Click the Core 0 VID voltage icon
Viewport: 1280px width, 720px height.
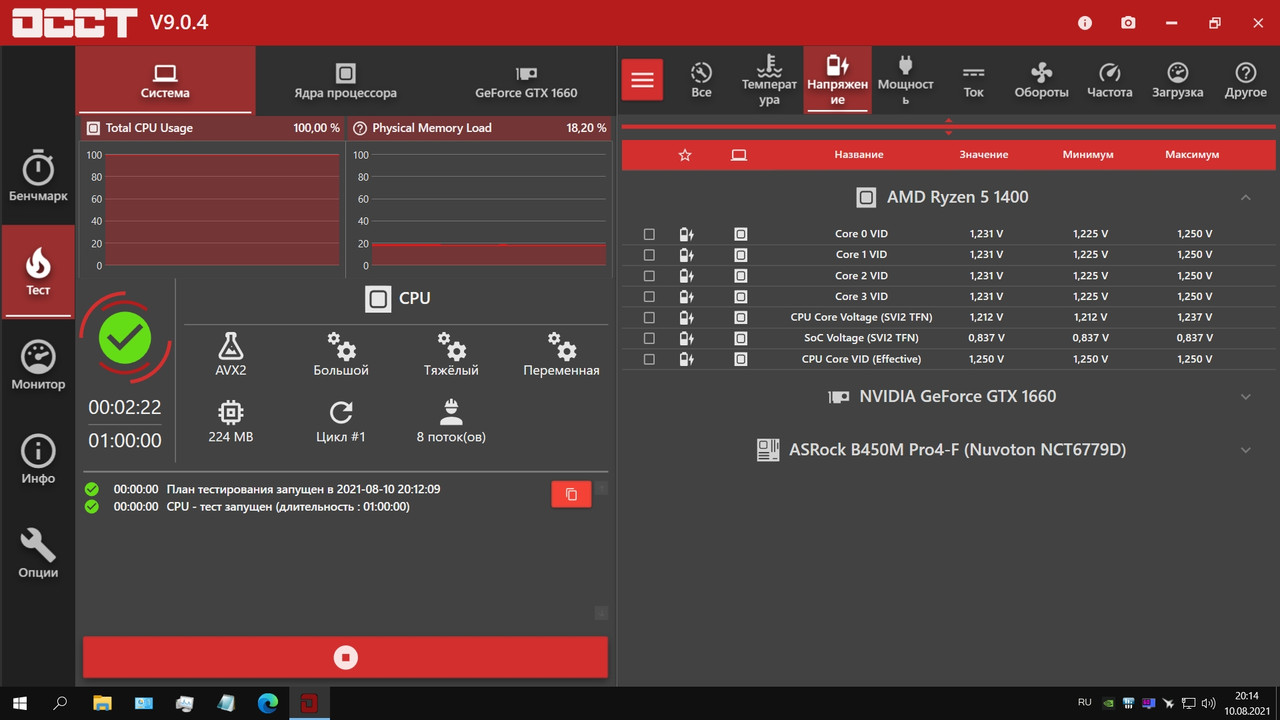coord(686,234)
